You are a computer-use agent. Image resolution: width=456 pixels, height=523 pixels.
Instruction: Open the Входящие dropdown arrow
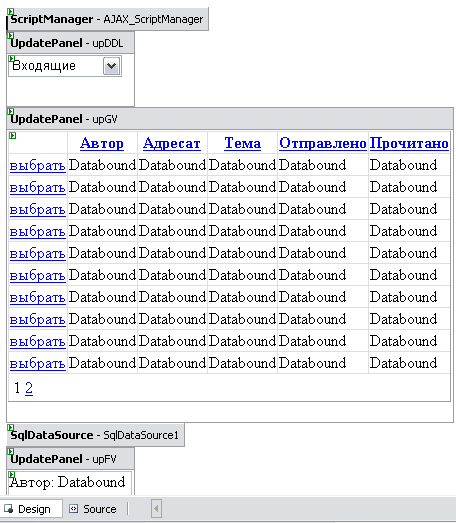(x=111, y=66)
